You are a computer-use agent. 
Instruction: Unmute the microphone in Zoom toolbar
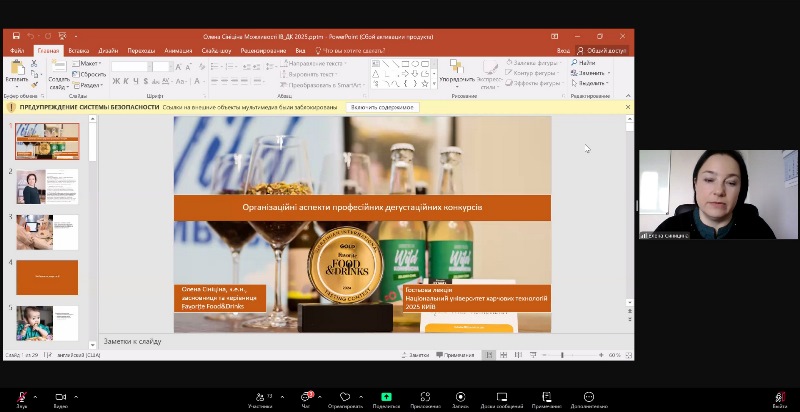pyautogui.click(x=21, y=397)
